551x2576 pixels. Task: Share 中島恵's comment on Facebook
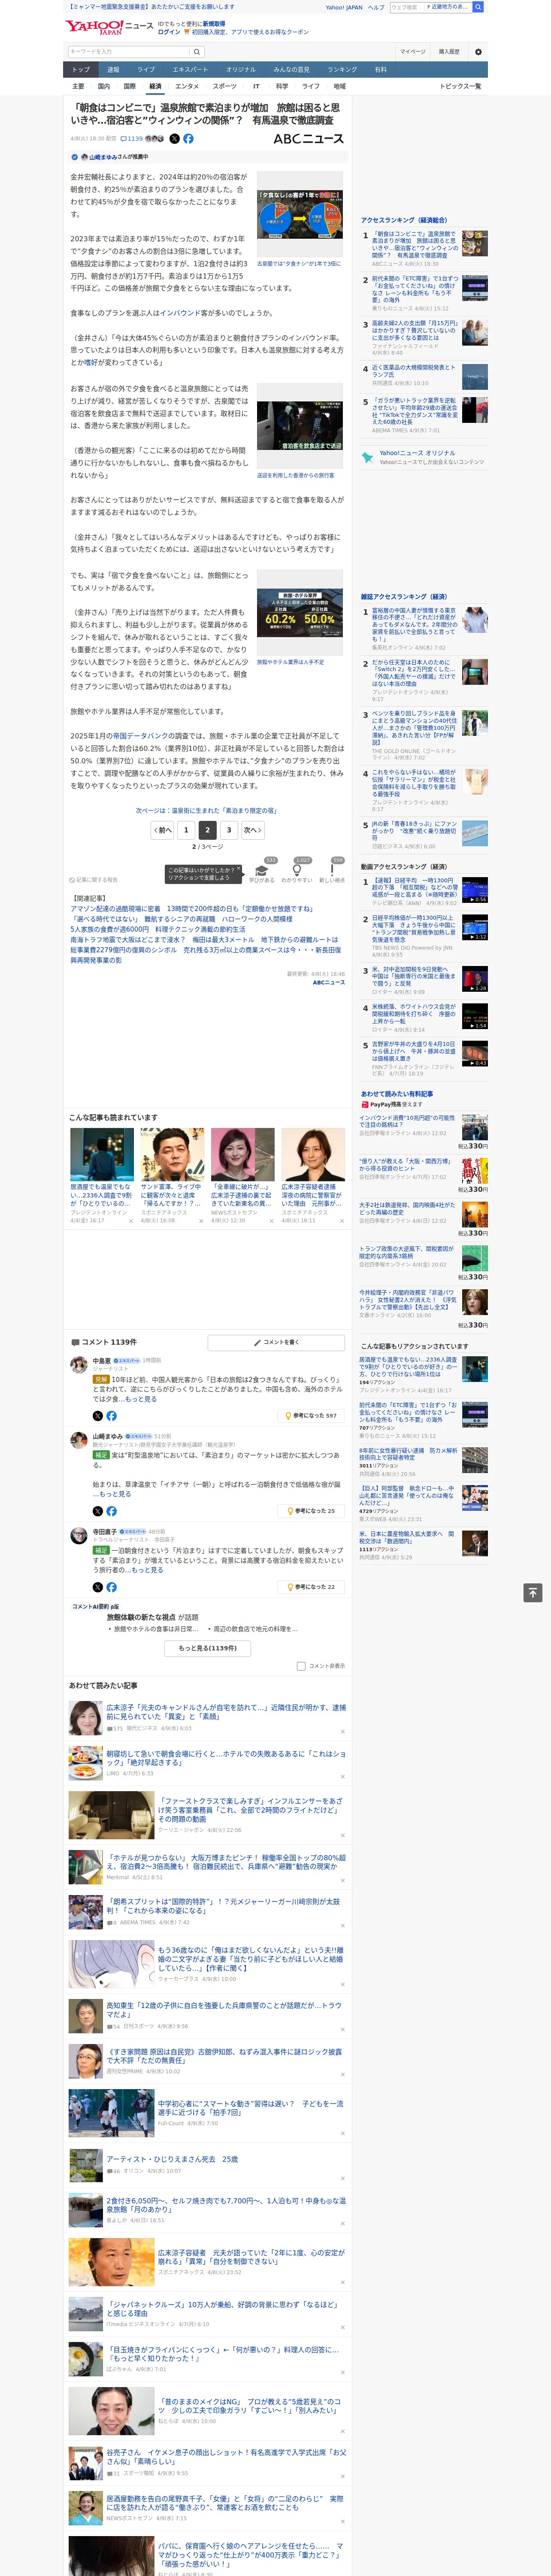pos(111,1416)
